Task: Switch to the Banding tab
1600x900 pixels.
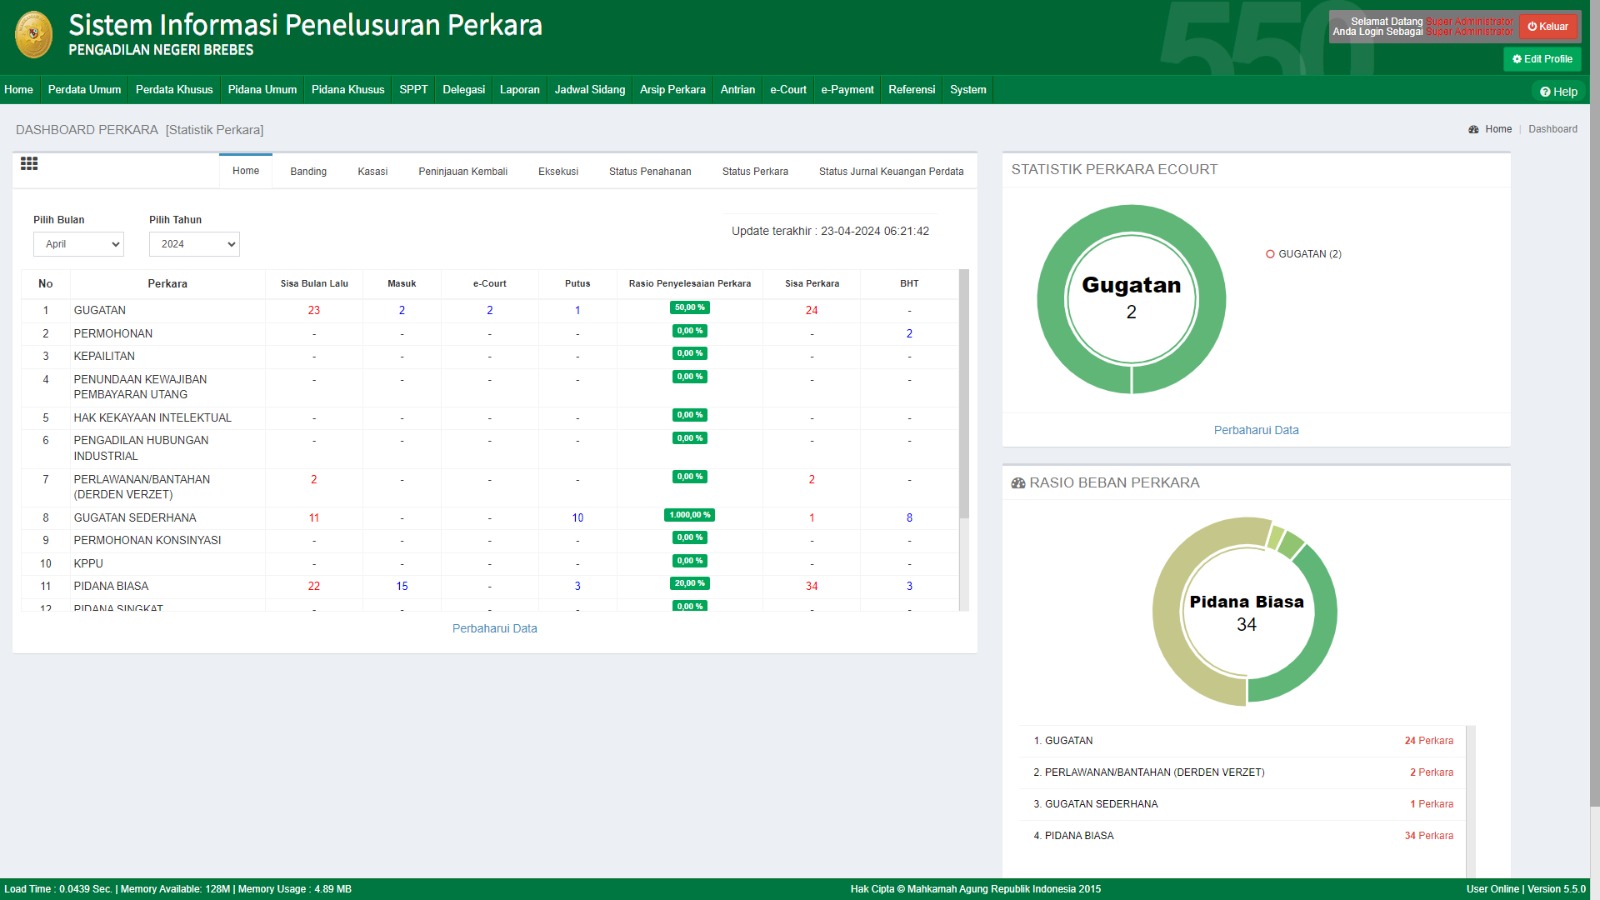Action: (x=308, y=172)
